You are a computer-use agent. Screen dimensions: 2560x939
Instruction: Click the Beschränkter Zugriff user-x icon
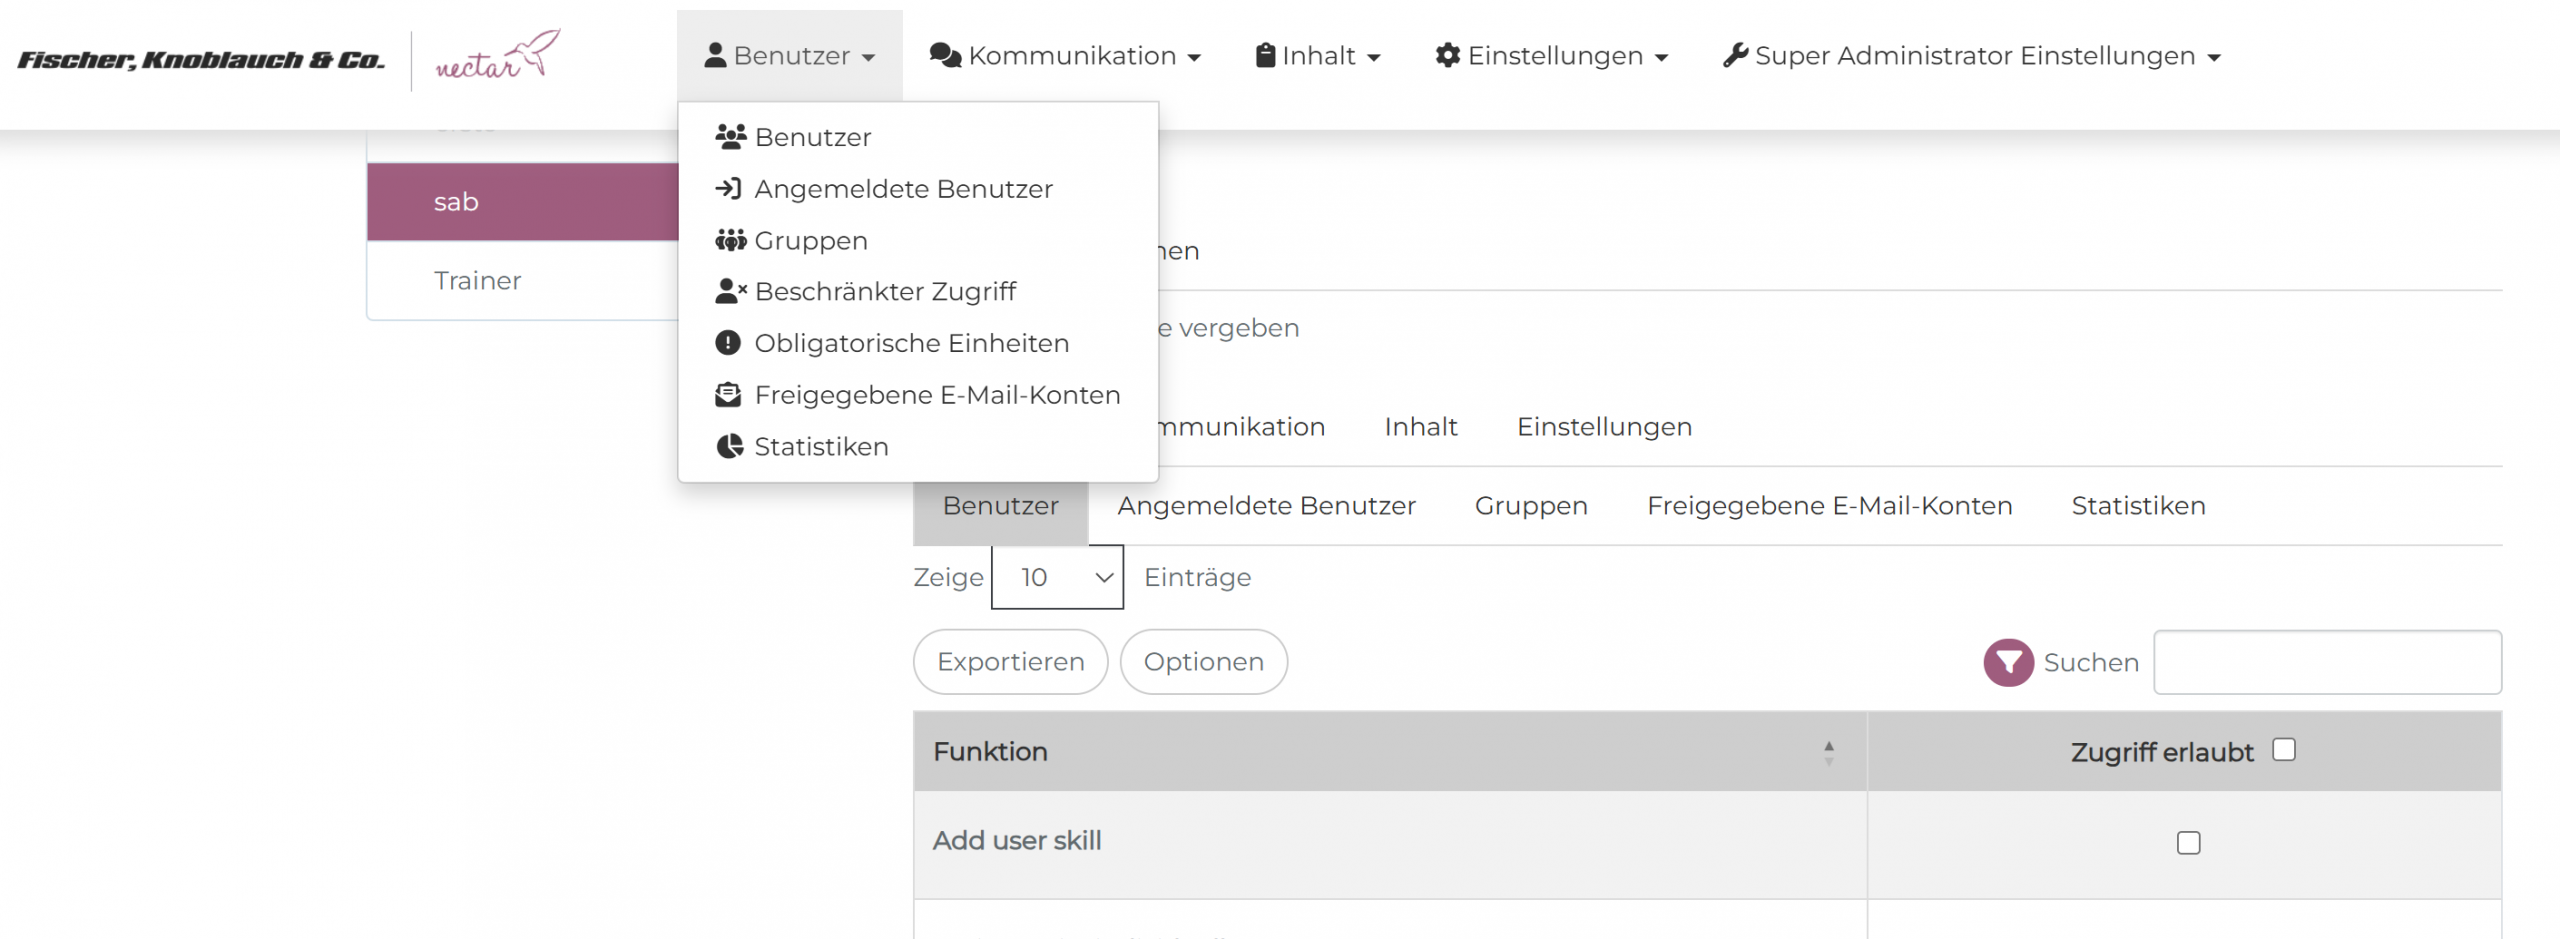[x=730, y=292]
